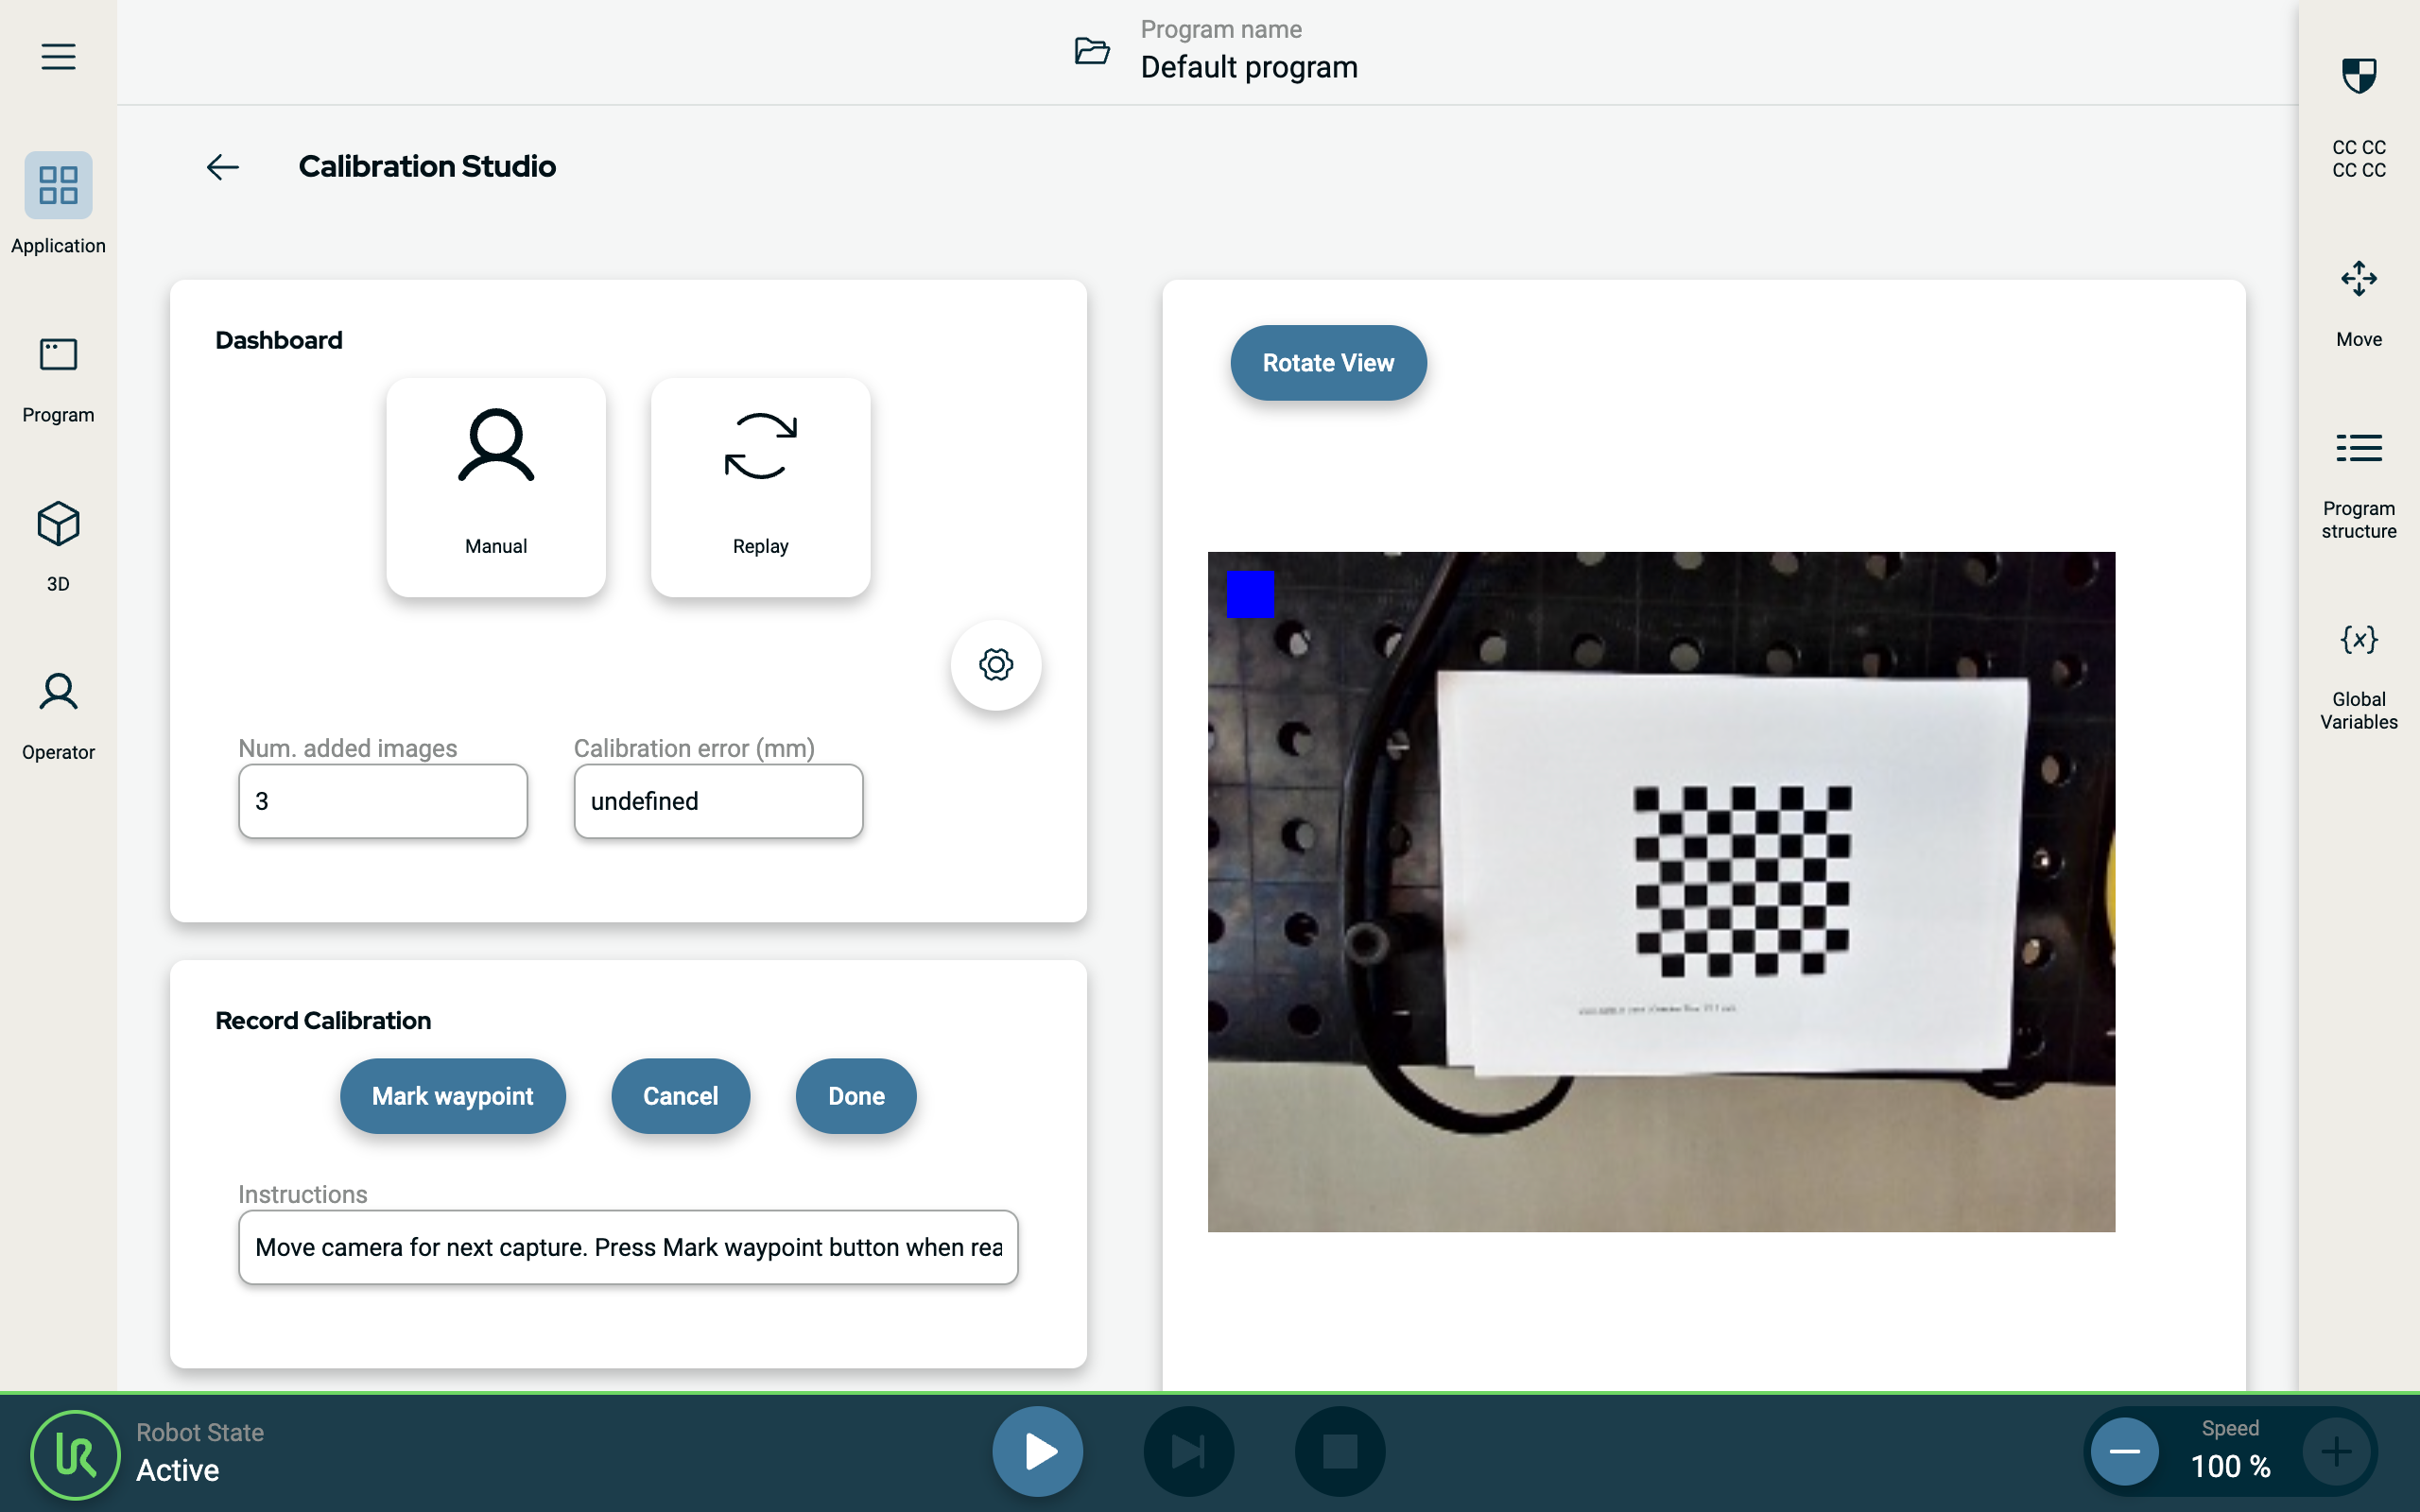
Task: Click the Calibration error field
Action: pos(717,801)
